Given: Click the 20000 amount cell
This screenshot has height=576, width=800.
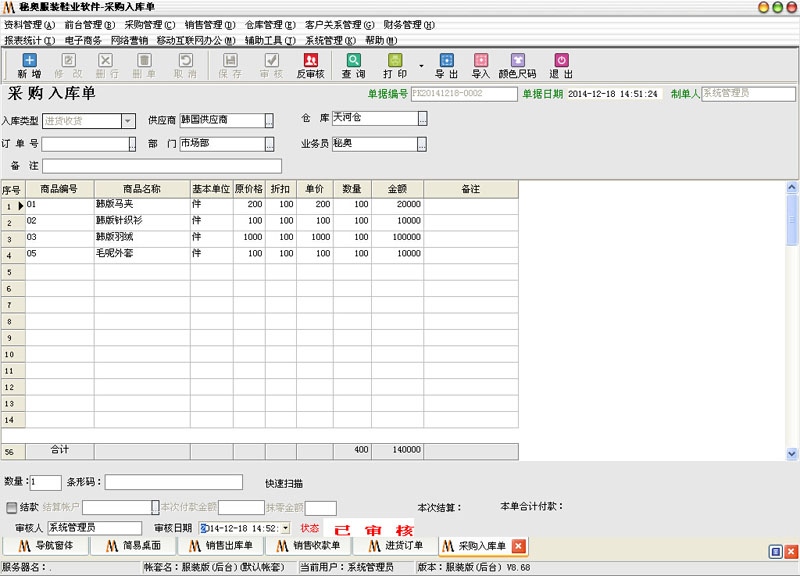Looking at the screenshot, I should (397, 205).
